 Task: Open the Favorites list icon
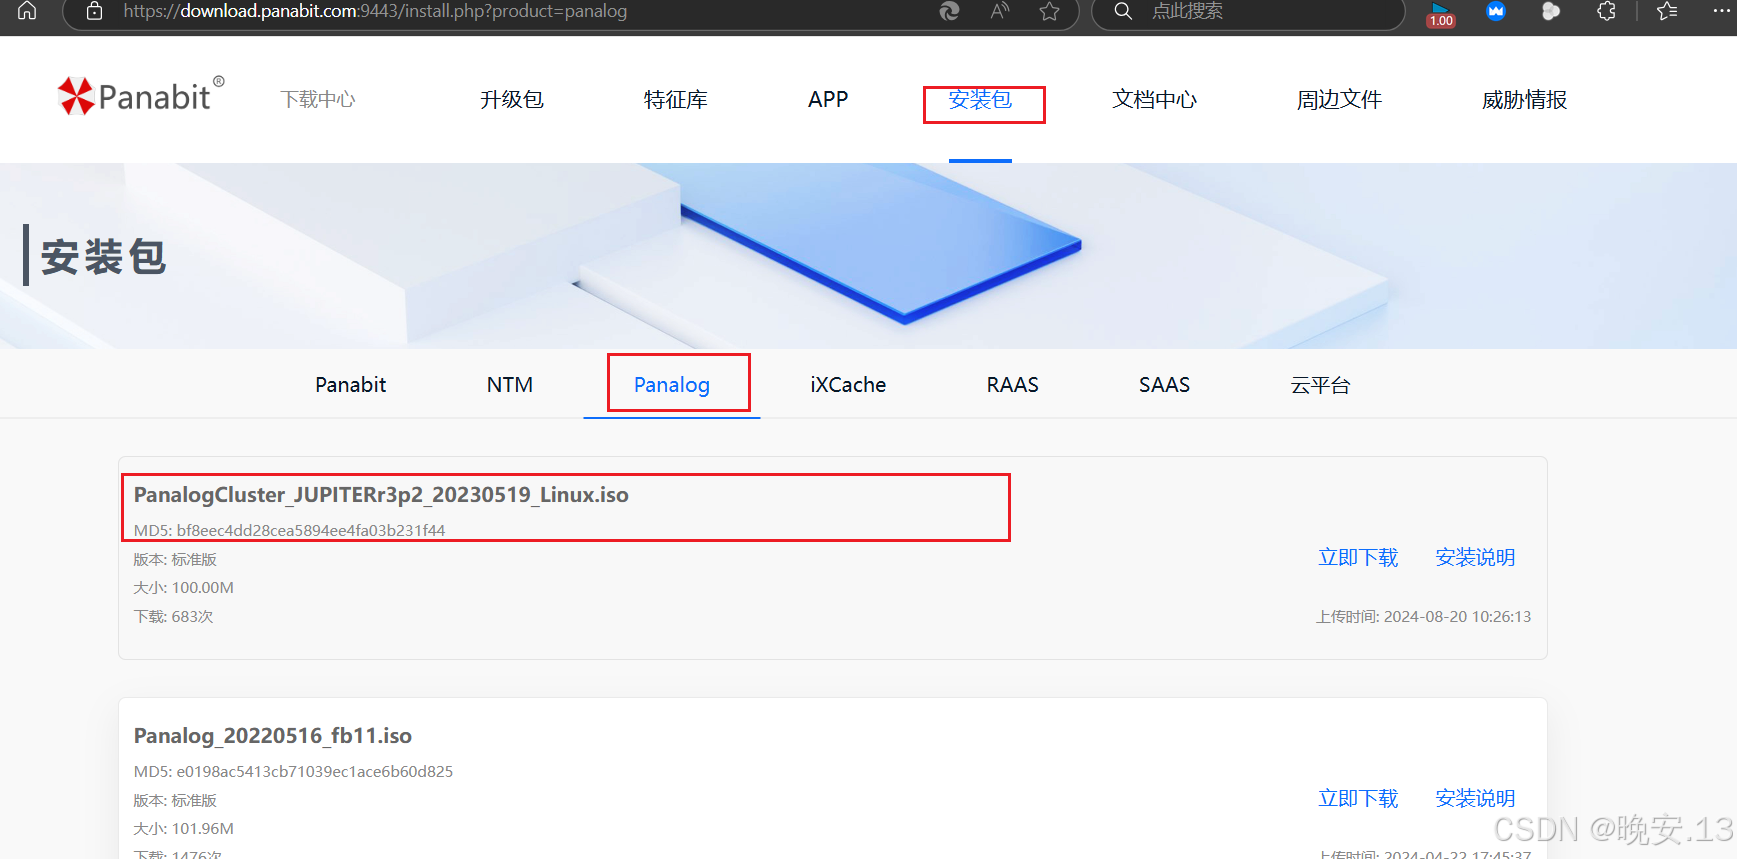(x=1667, y=11)
